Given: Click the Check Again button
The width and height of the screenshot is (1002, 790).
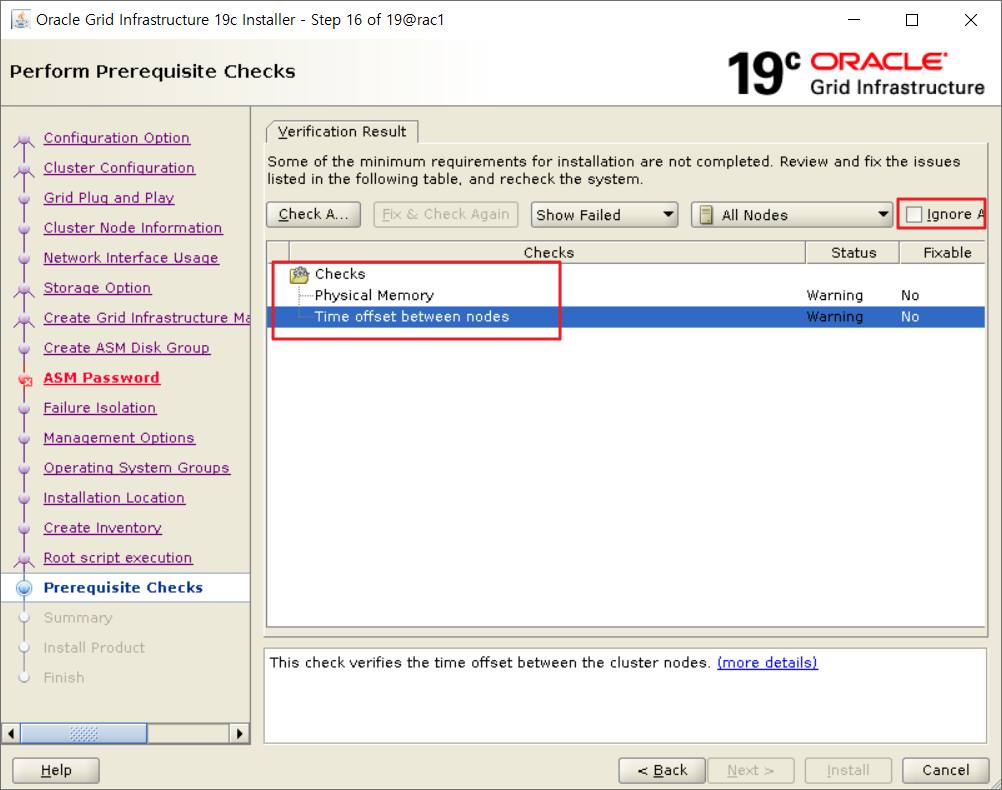Looking at the screenshot, I should click(x=313, y=215).
